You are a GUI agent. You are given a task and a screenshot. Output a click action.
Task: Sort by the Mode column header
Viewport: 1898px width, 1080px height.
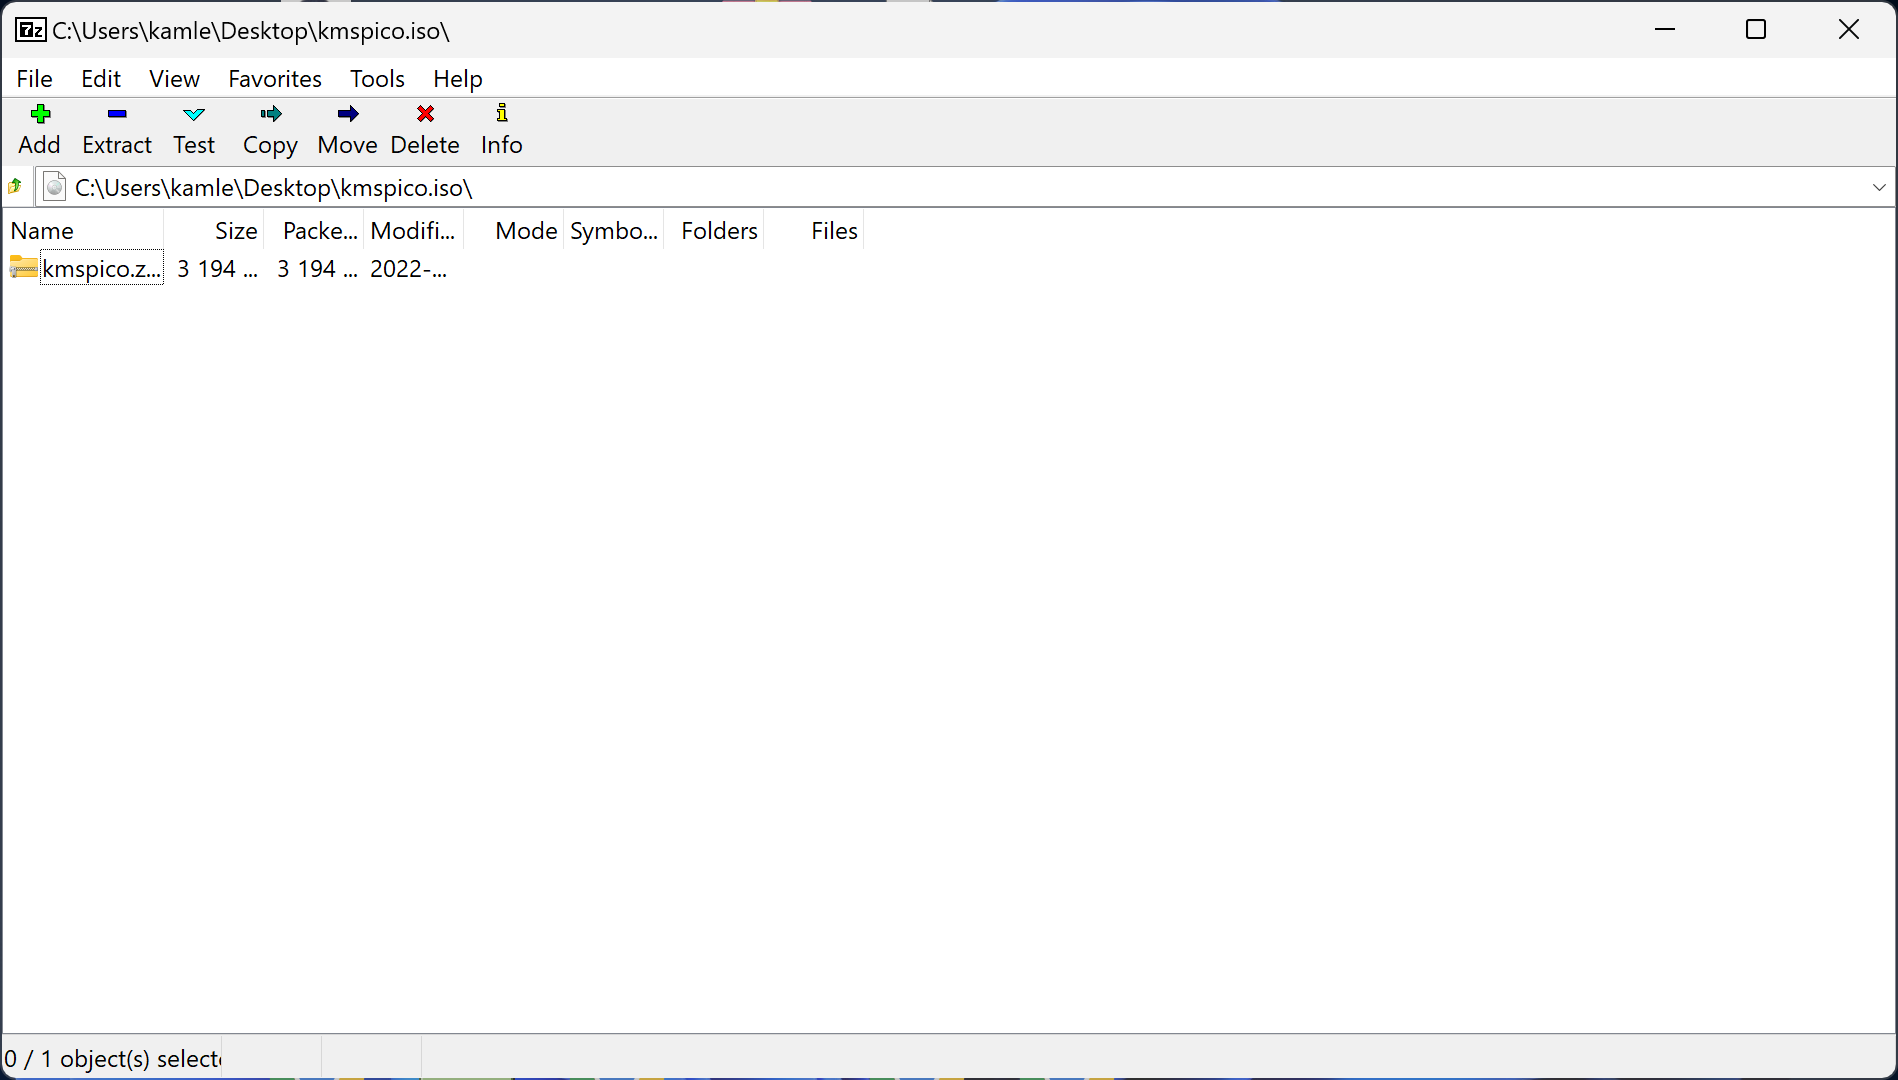coord(514,231)
